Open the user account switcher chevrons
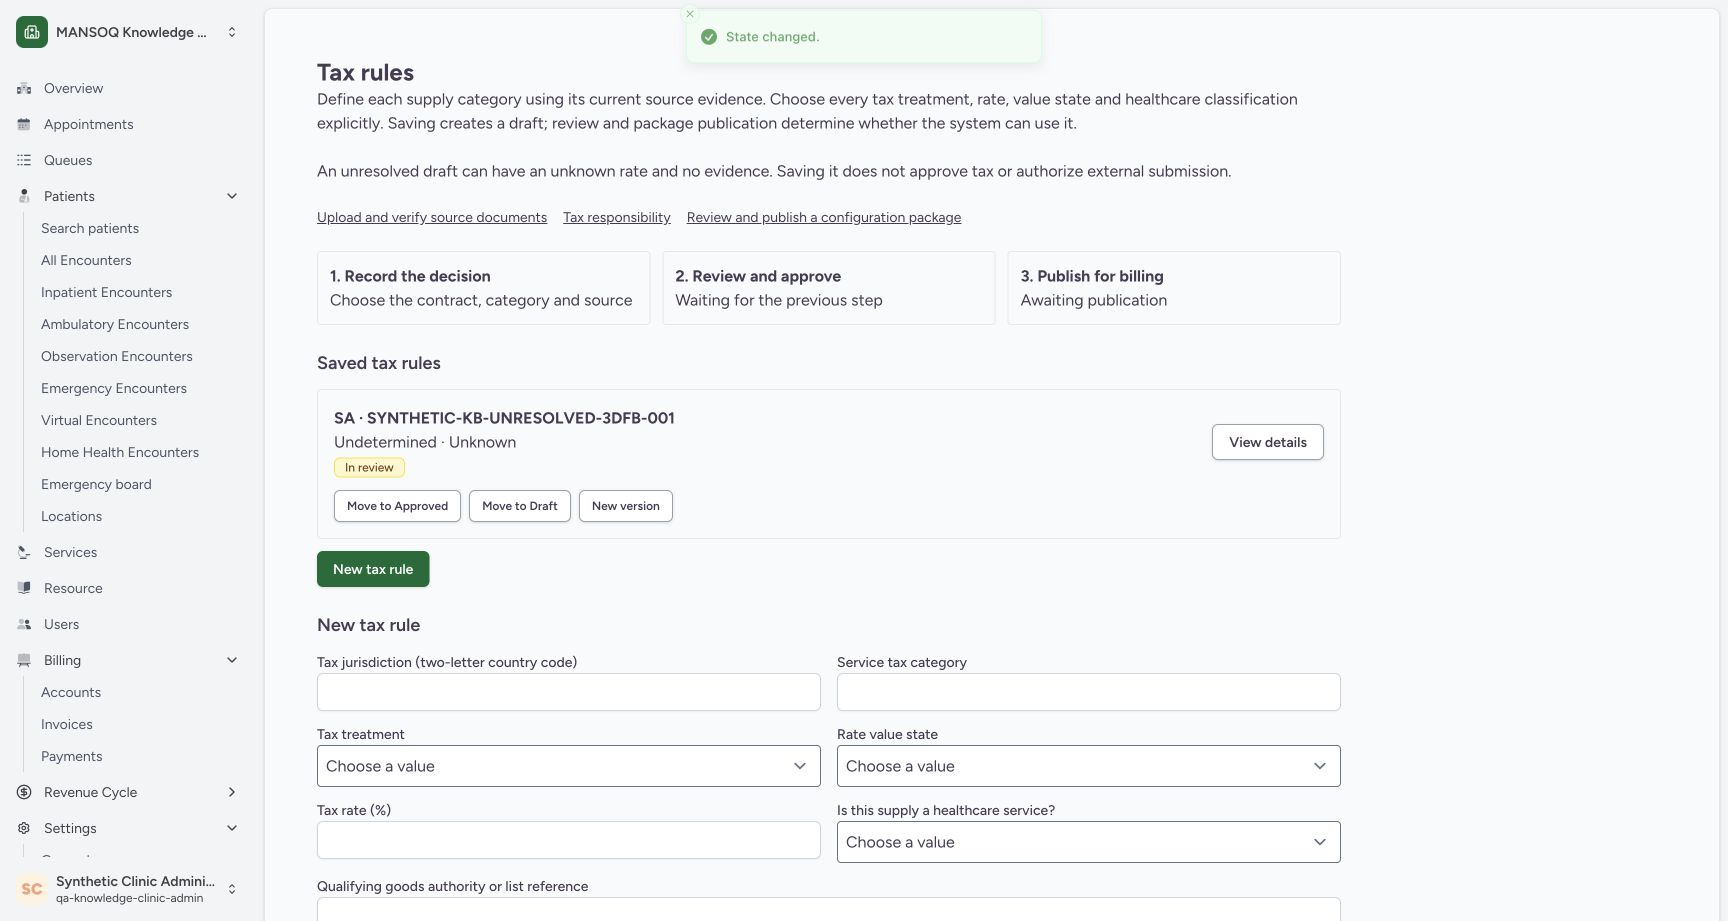Screen dimensions: 1728x921 coord(232,889)
